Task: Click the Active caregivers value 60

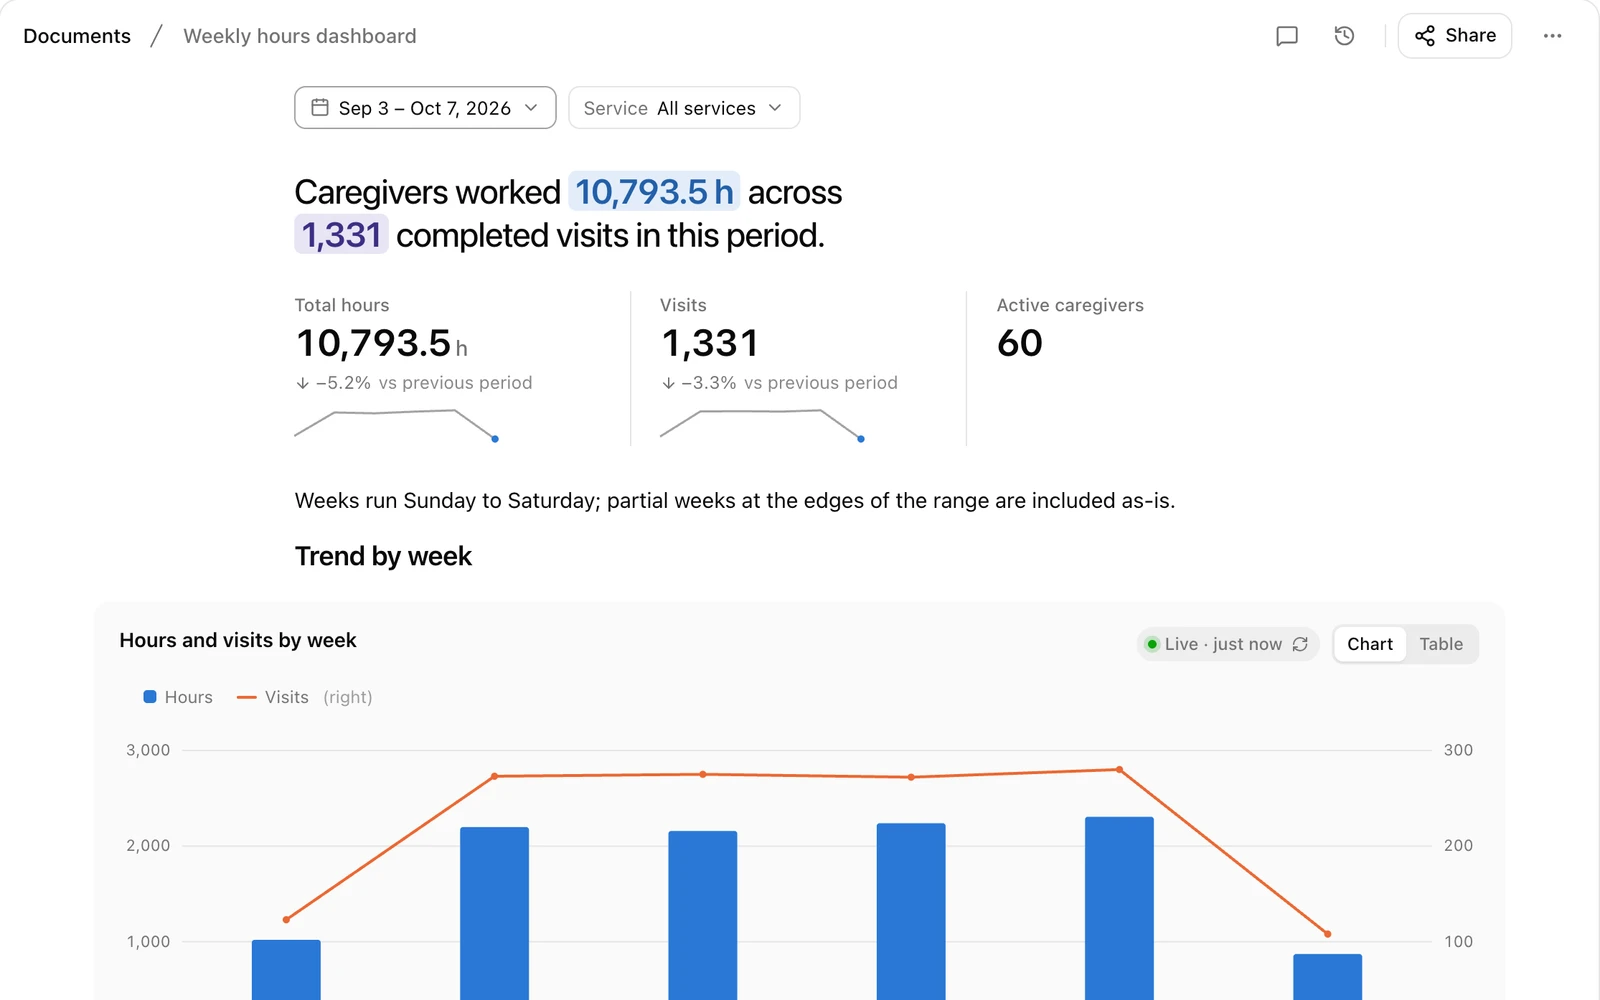Action: pyautogui.click(x=1020, y=343)
